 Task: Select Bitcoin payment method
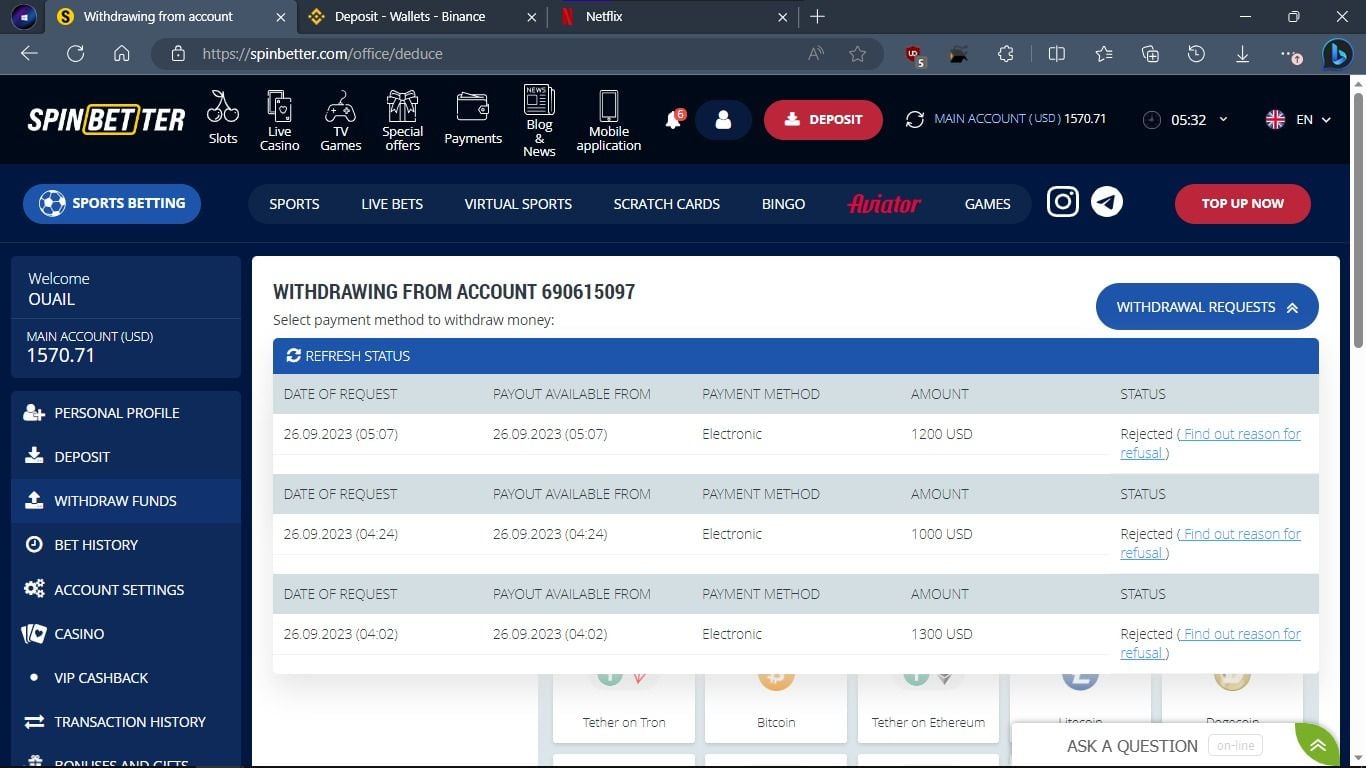pyautogui.click(x=776, y=708)
